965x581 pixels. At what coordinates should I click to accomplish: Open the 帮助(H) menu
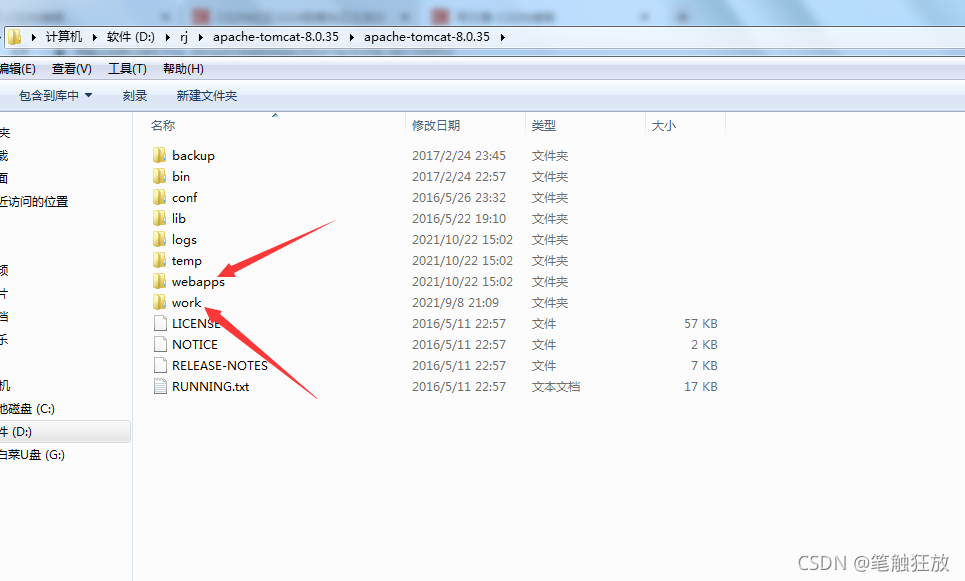pos(183,68)
